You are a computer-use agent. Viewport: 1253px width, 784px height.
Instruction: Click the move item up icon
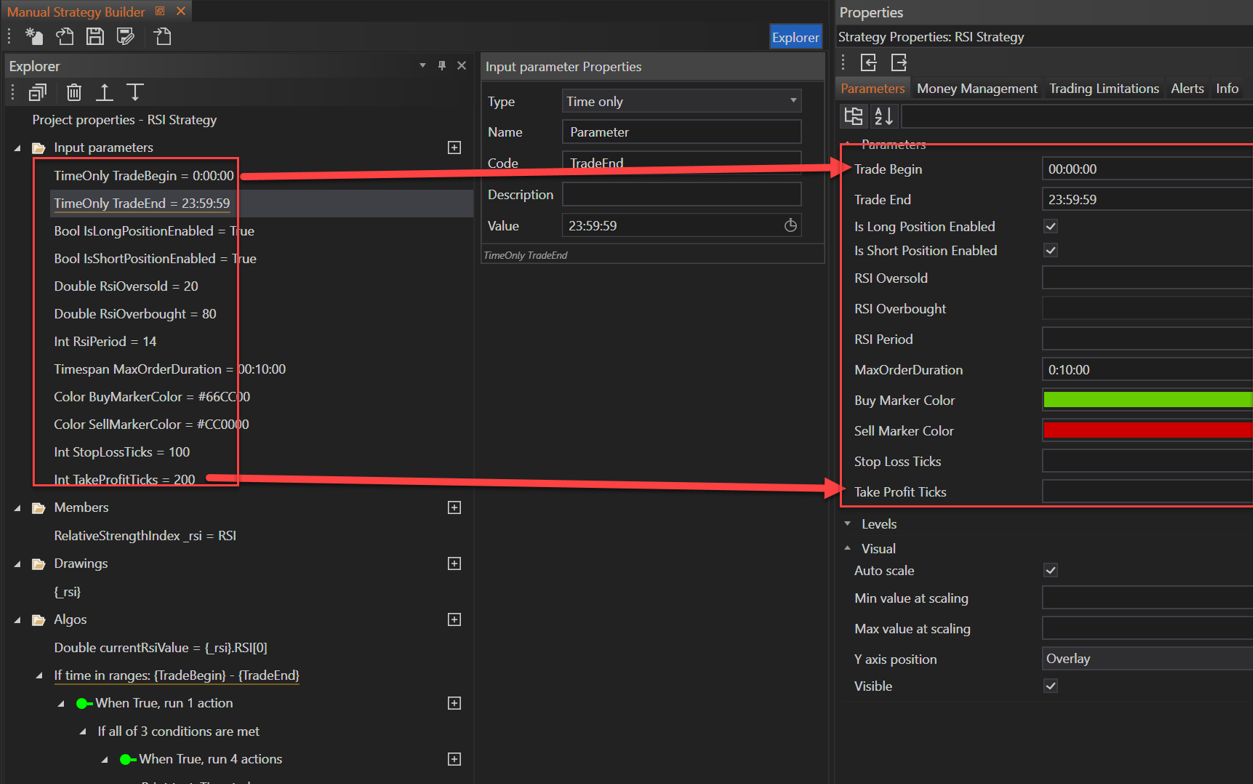coord(104,93)
